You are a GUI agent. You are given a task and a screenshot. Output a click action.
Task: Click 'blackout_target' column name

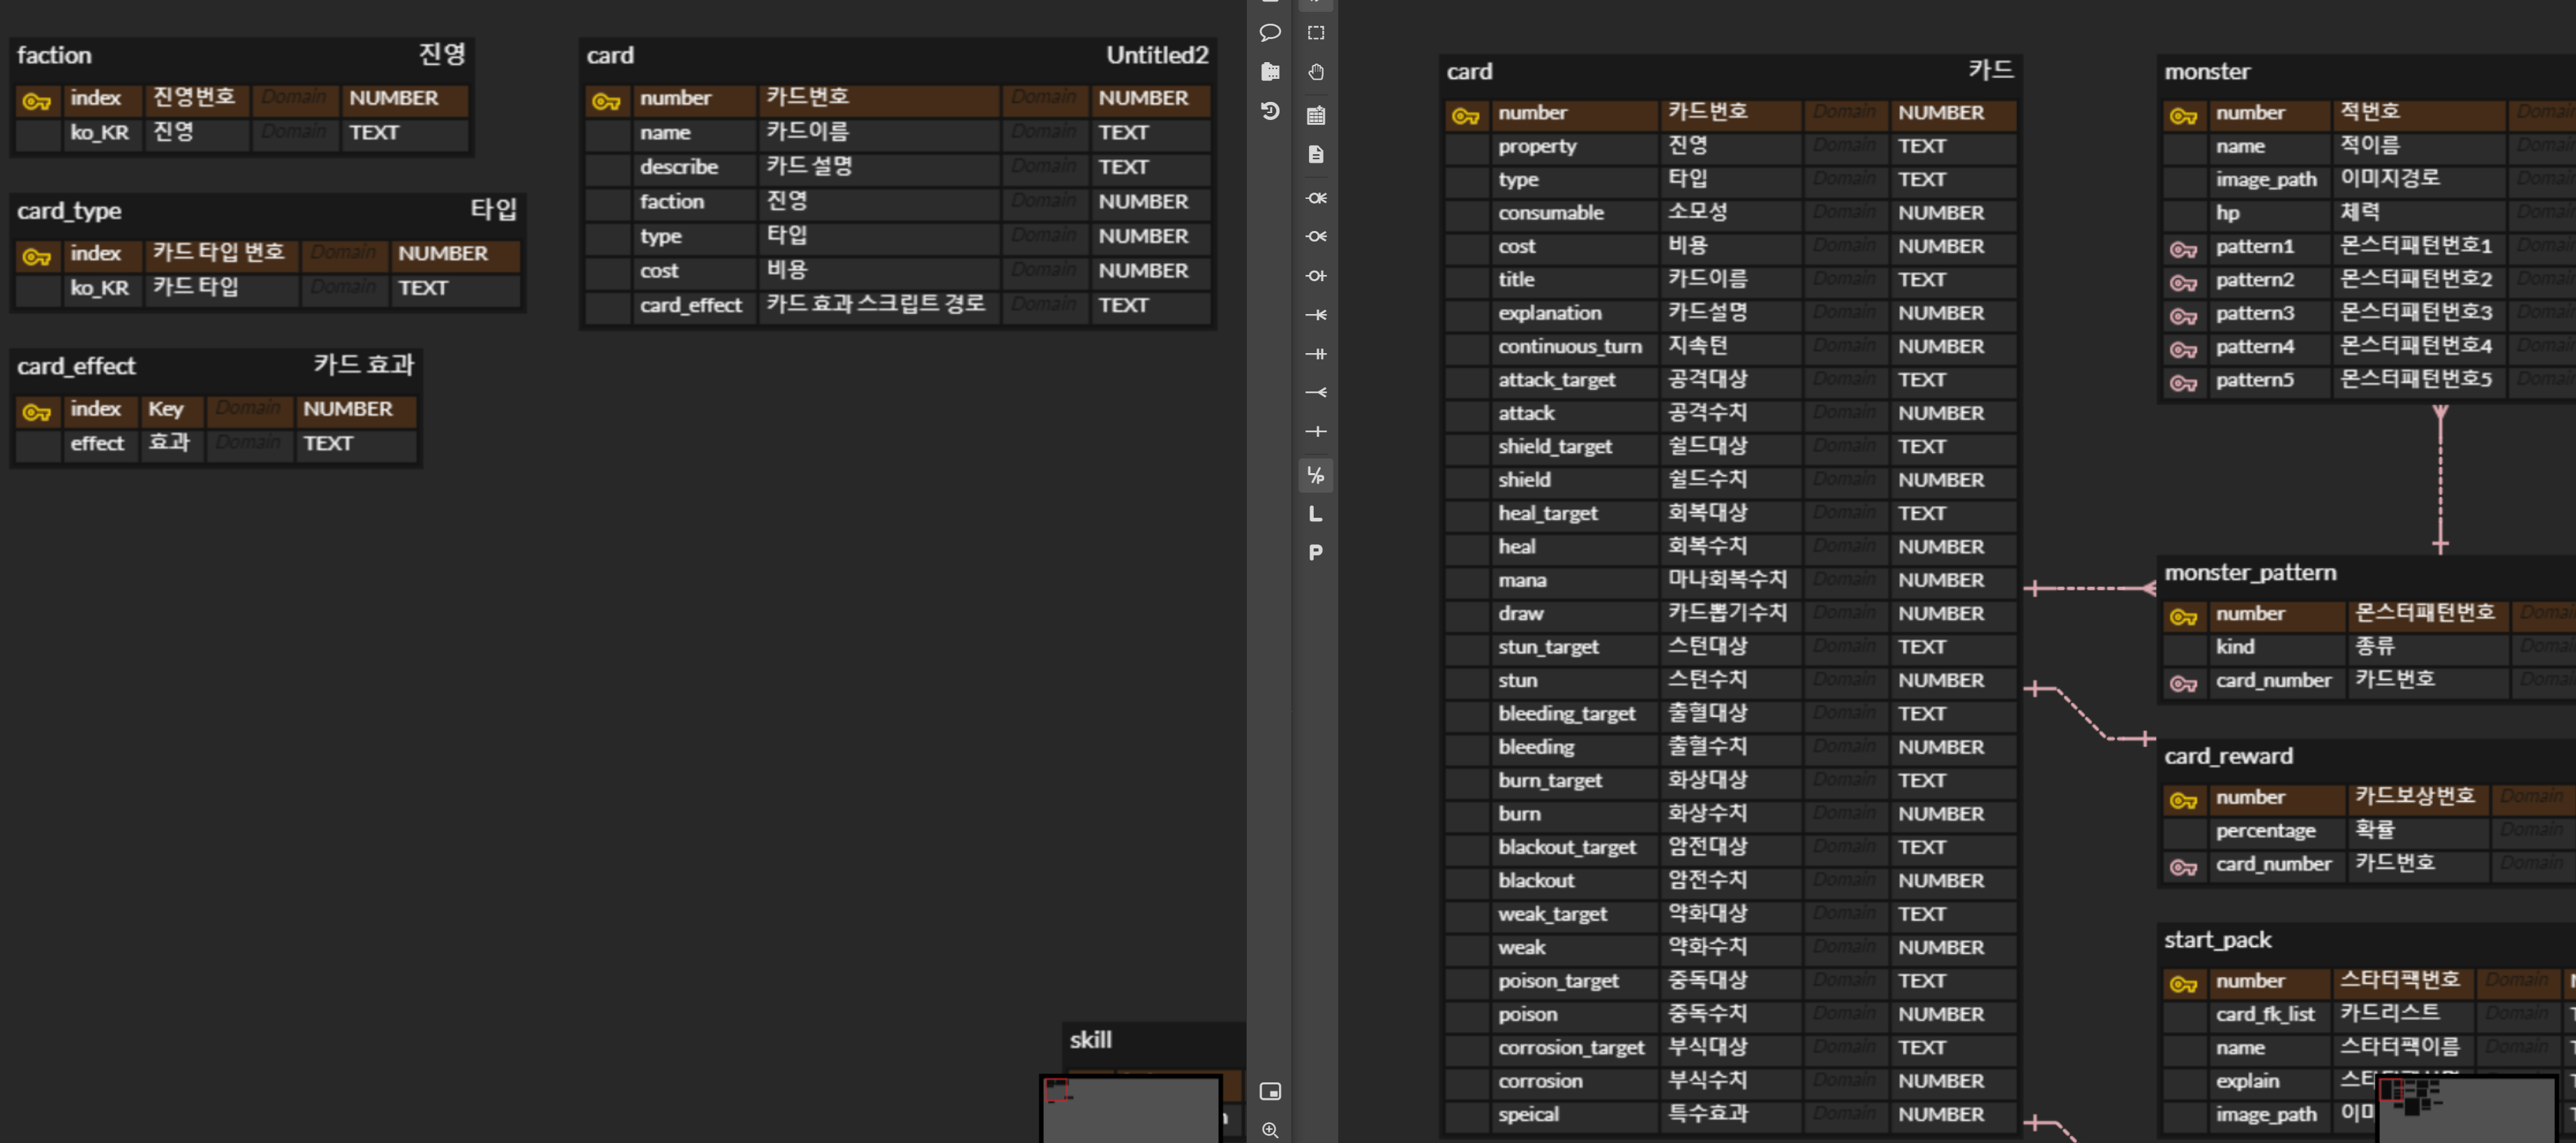[x=1567, y=848]
